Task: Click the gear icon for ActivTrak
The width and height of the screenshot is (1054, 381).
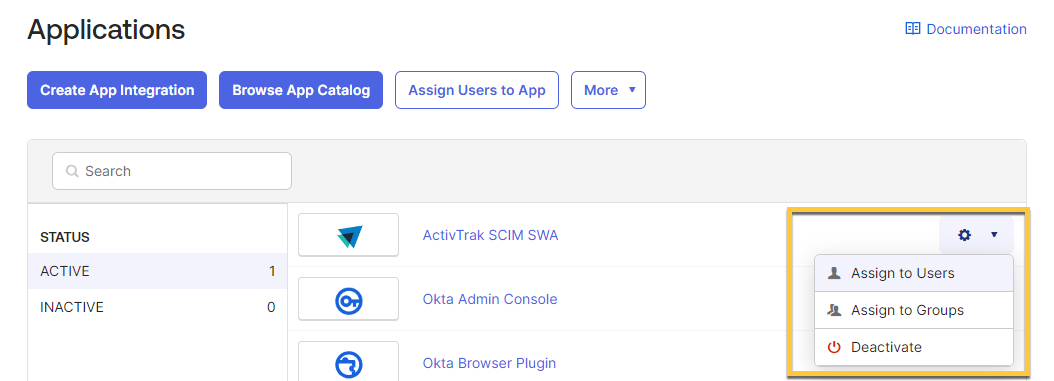Action: coord(965,235)
